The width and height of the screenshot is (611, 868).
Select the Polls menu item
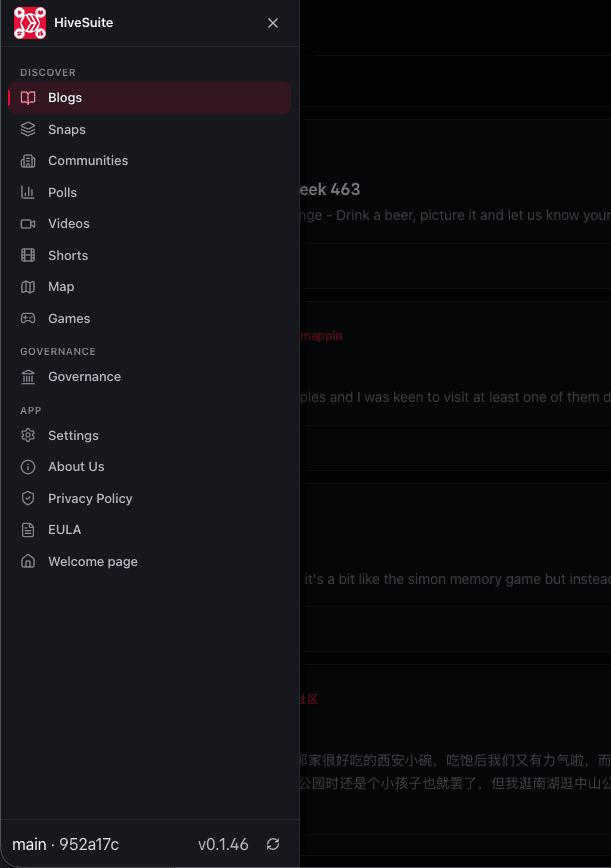click(x=149, y=193)
